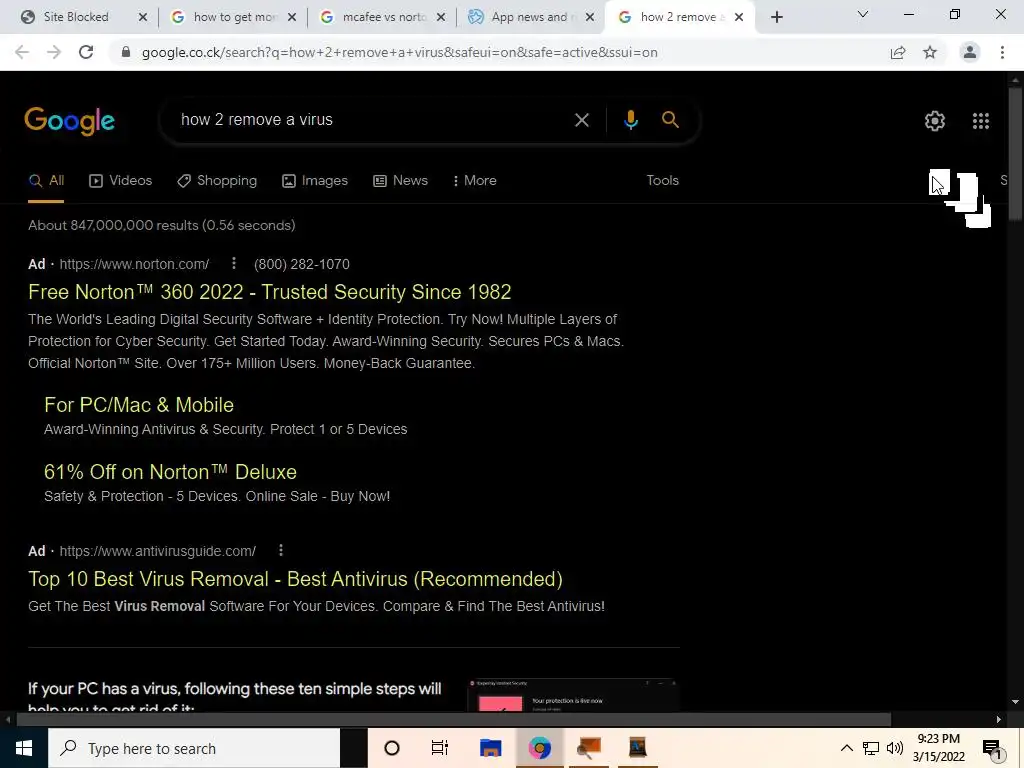Screen dimensions: 1024x768
Task: Open search Tools options
Action: pyautogui.click(x=662, y=181)
